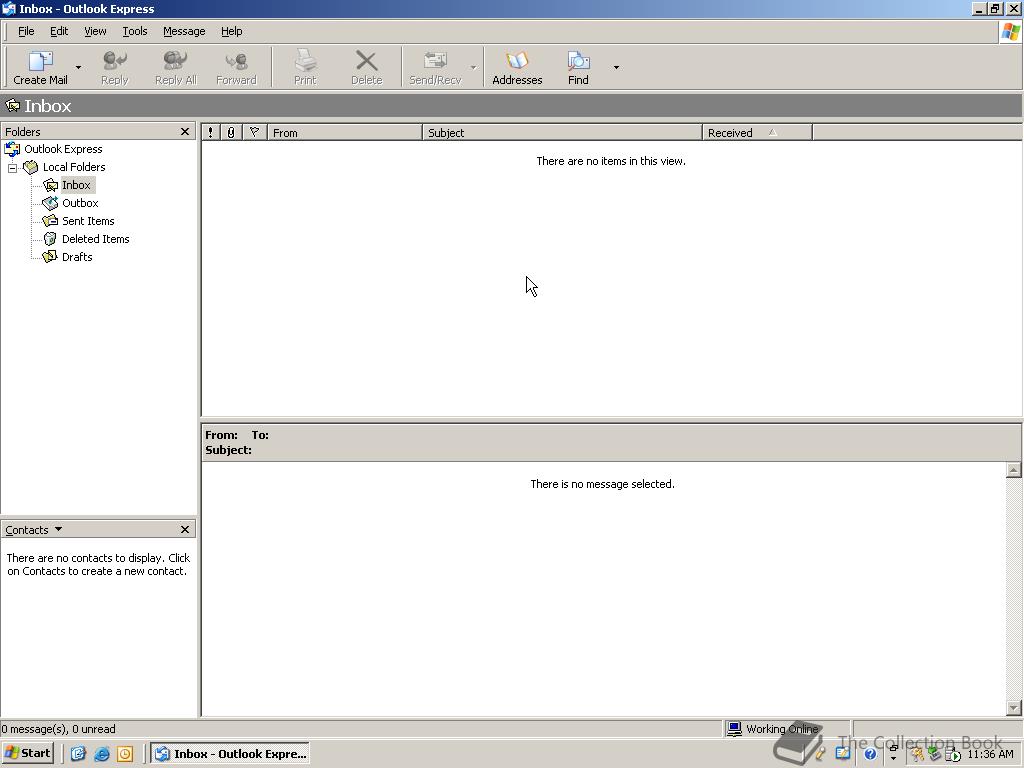Sort by Priority exclamation column
Screen dimensions: 1024x768
point(210,133)
